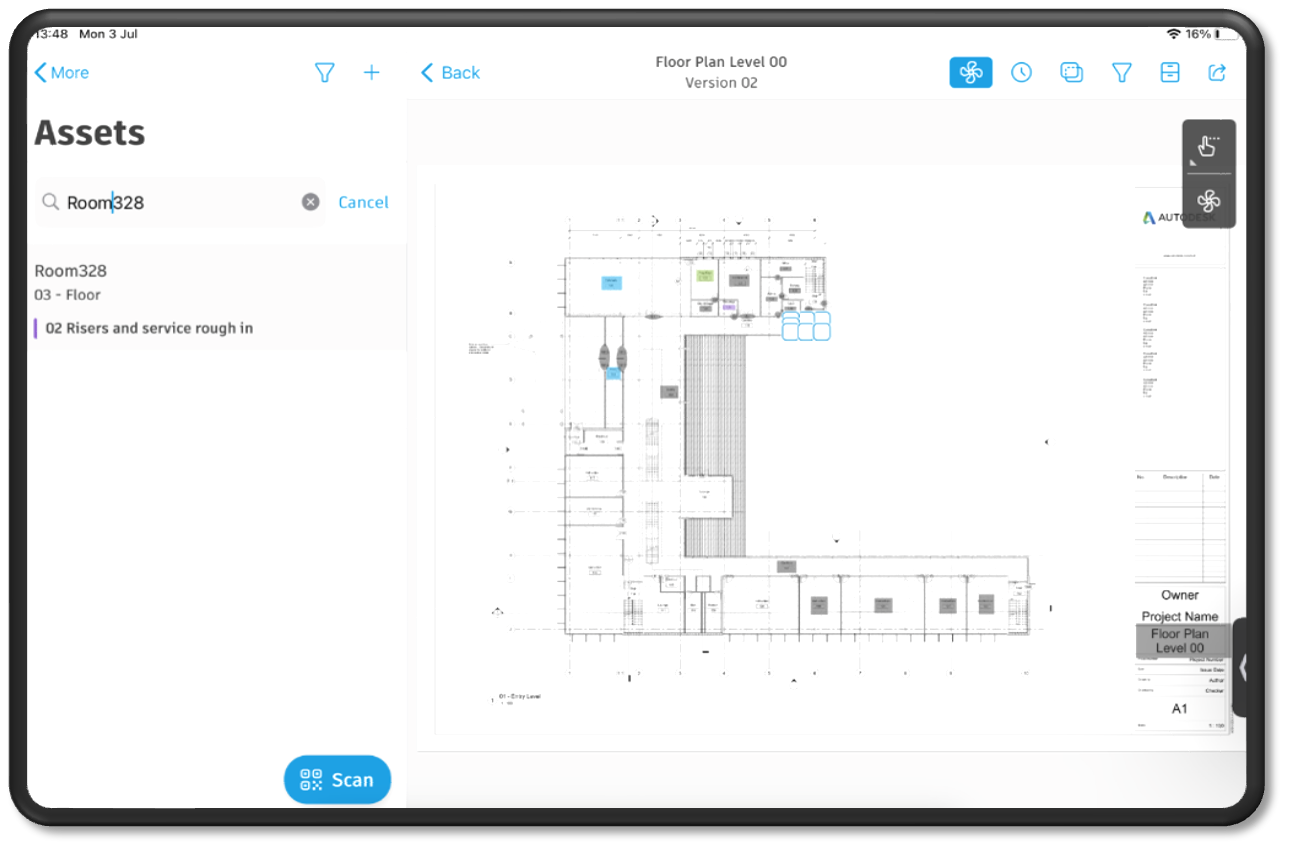Open the archive drawer icon in the toolbar

pos(1170,72)
